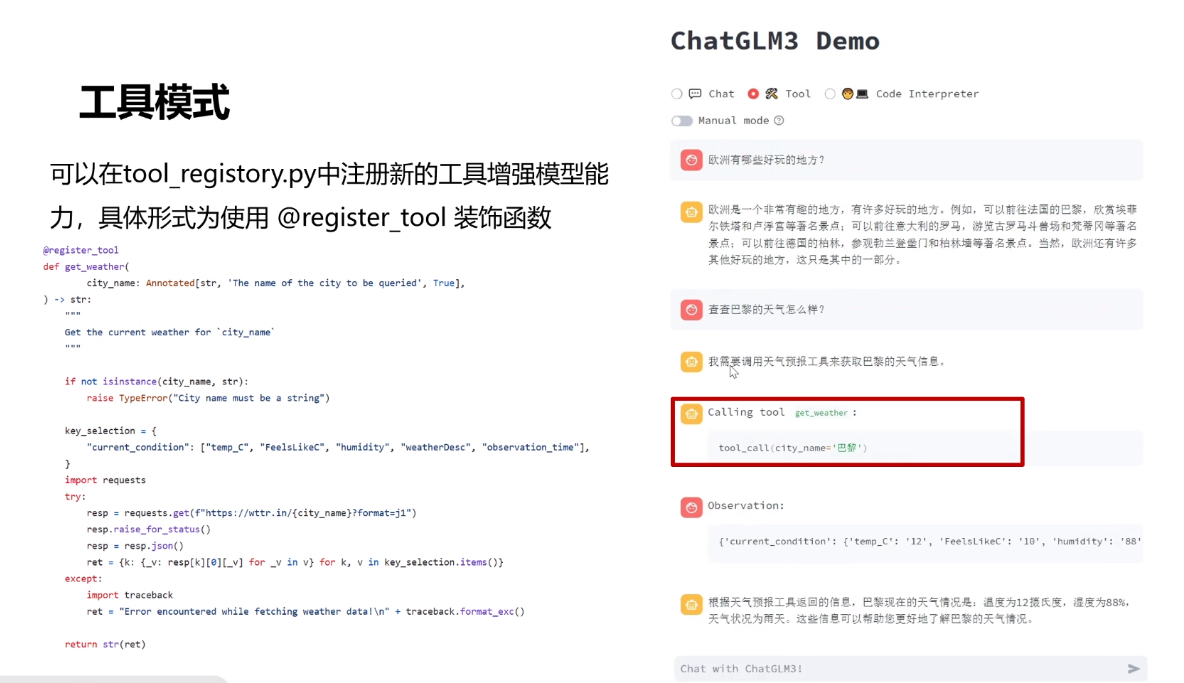Click the Observation avatar icon
Image resolution: width=1184 pixels, height=683 pixels.
click(x=691, y=507)
